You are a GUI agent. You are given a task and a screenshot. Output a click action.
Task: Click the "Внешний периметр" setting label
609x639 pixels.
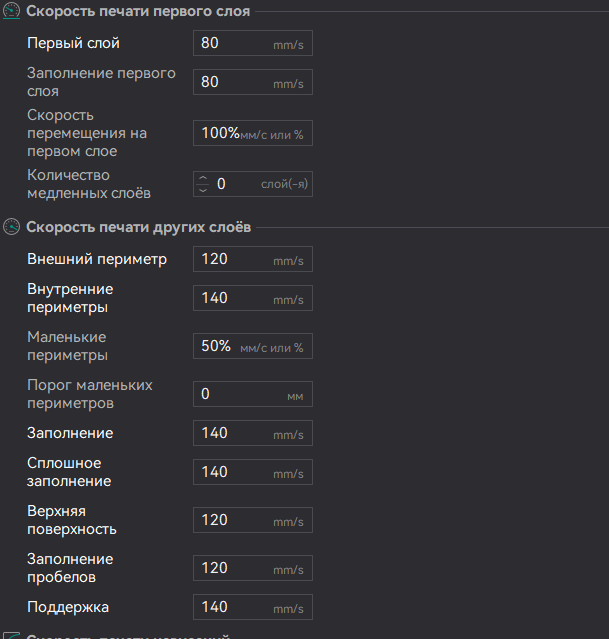pos(97,260)
